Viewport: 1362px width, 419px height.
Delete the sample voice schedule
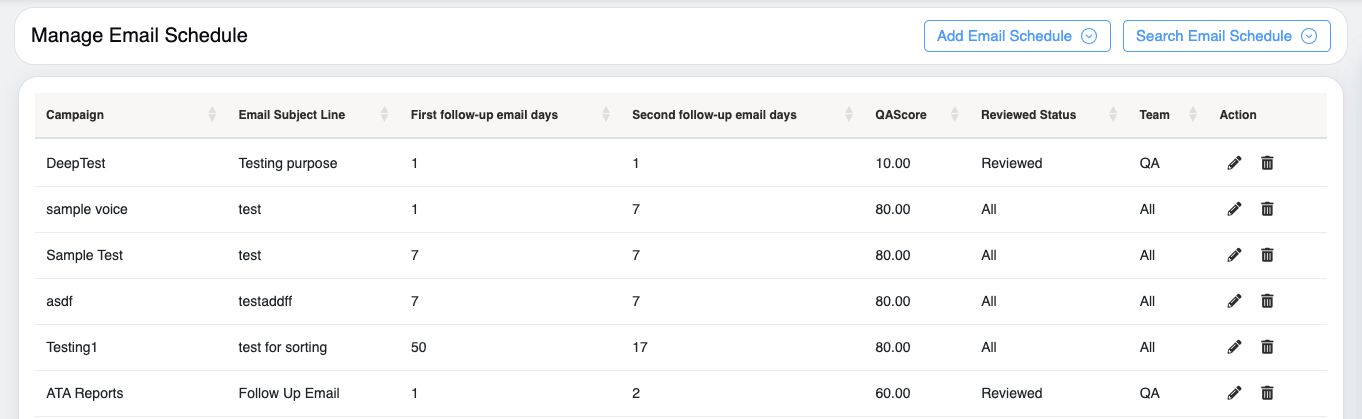click(1267, 209)
